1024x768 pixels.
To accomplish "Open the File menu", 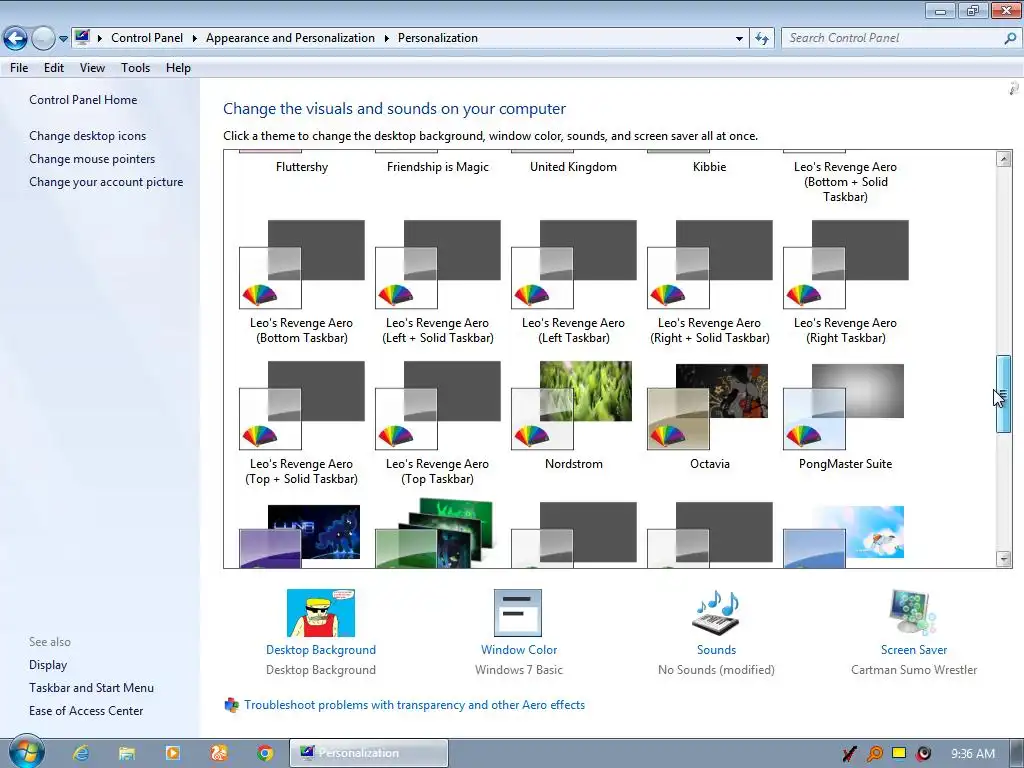I will (19, 68).
